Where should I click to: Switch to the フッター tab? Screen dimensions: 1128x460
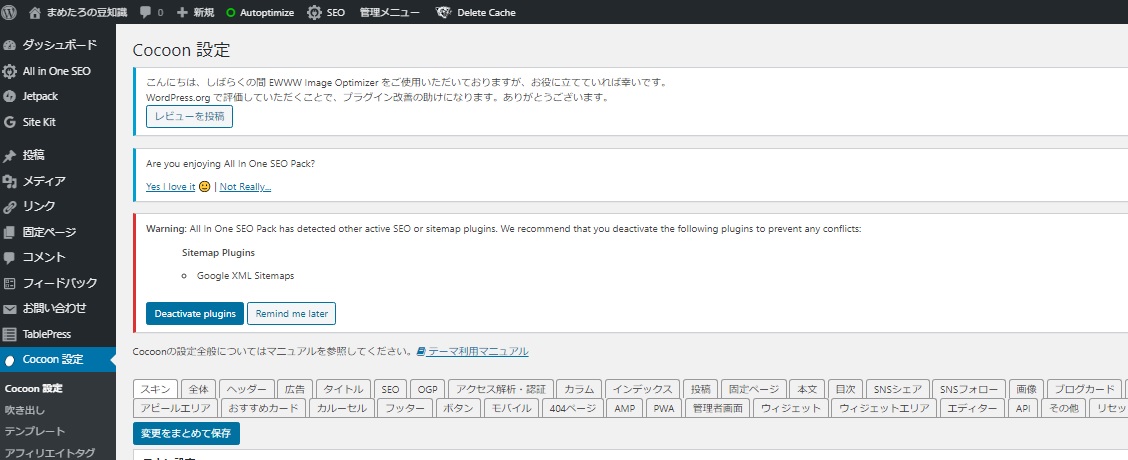click(404, 408)
